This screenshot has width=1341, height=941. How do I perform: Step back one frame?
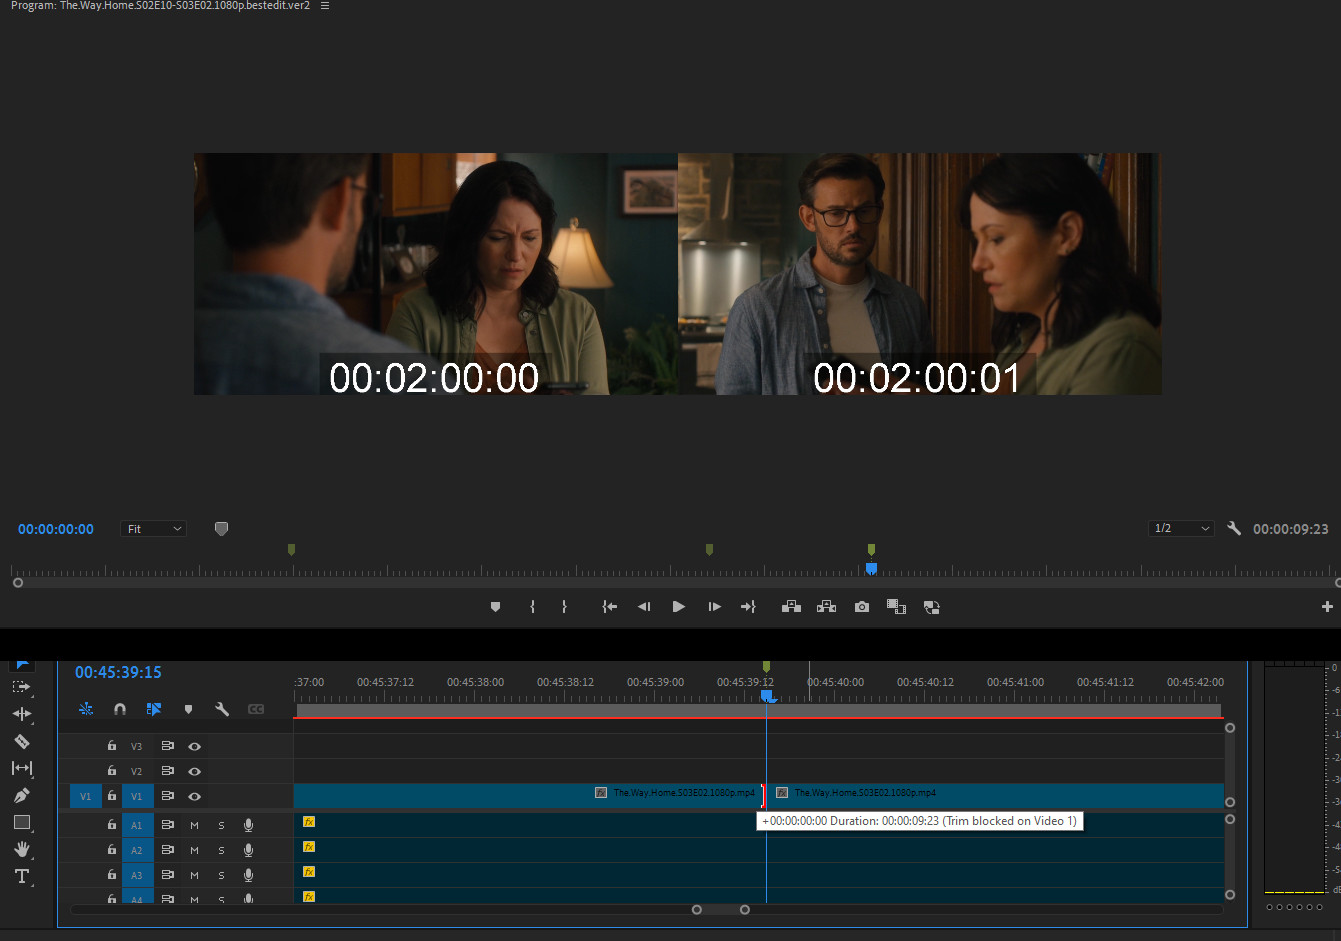pyautogui.click(x=644, y=607)
